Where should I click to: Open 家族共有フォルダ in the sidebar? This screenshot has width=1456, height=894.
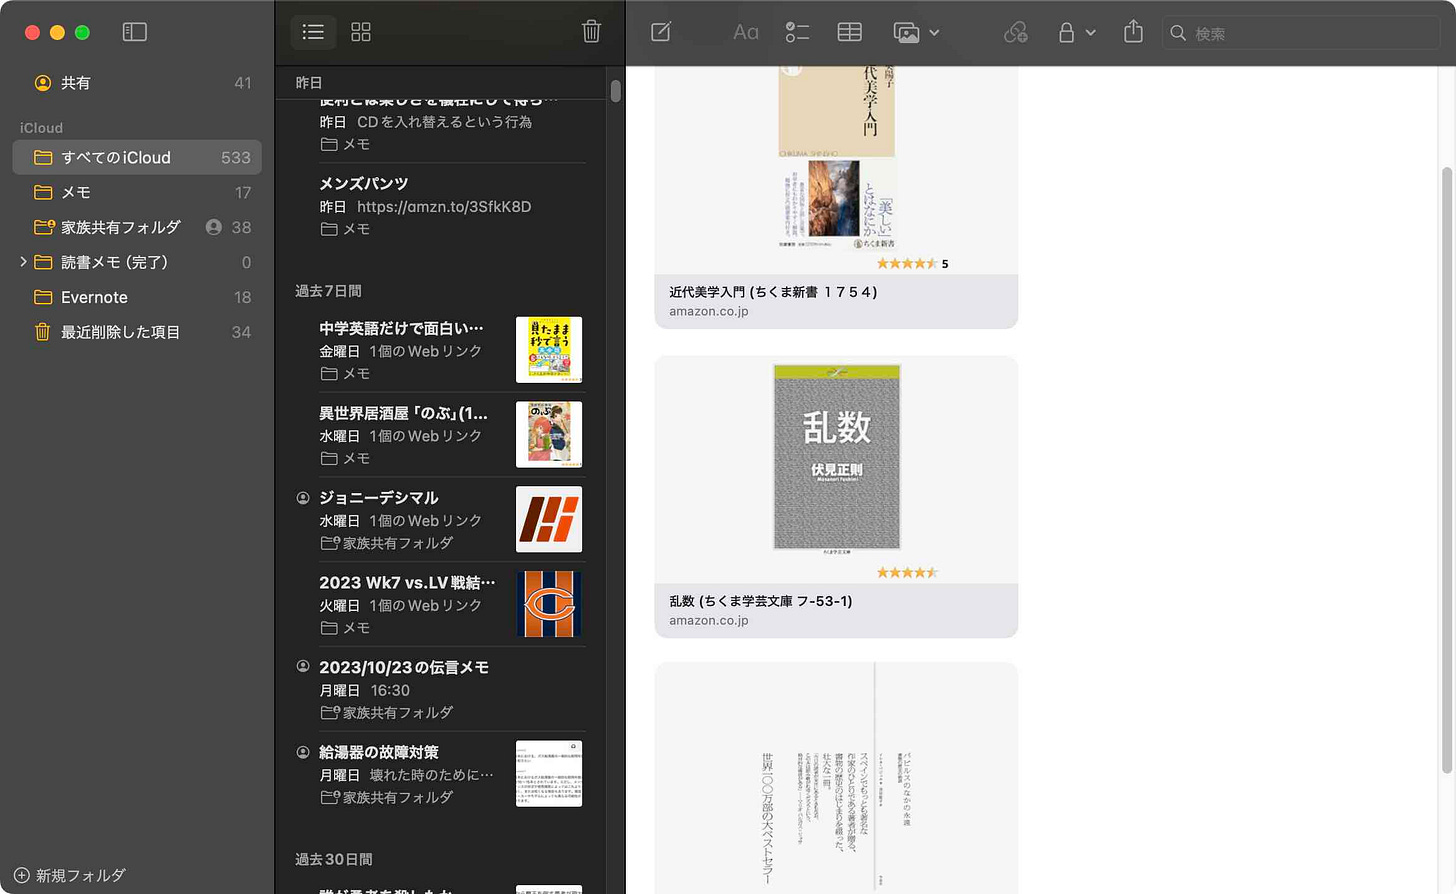(x=137, y=227)
